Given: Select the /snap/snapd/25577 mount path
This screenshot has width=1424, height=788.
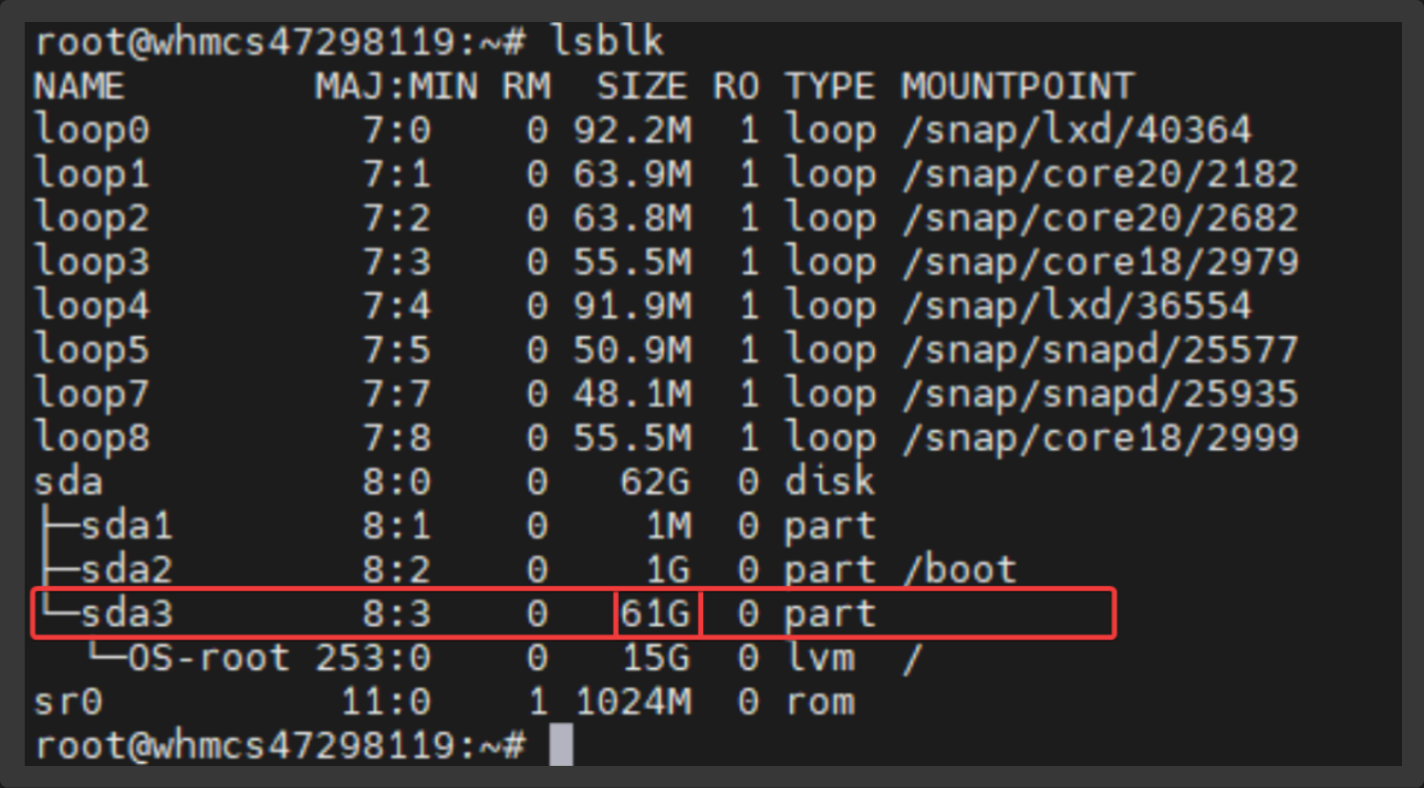Looking at the screenshot, I should pyautogui.click(x=1100, y=349).
